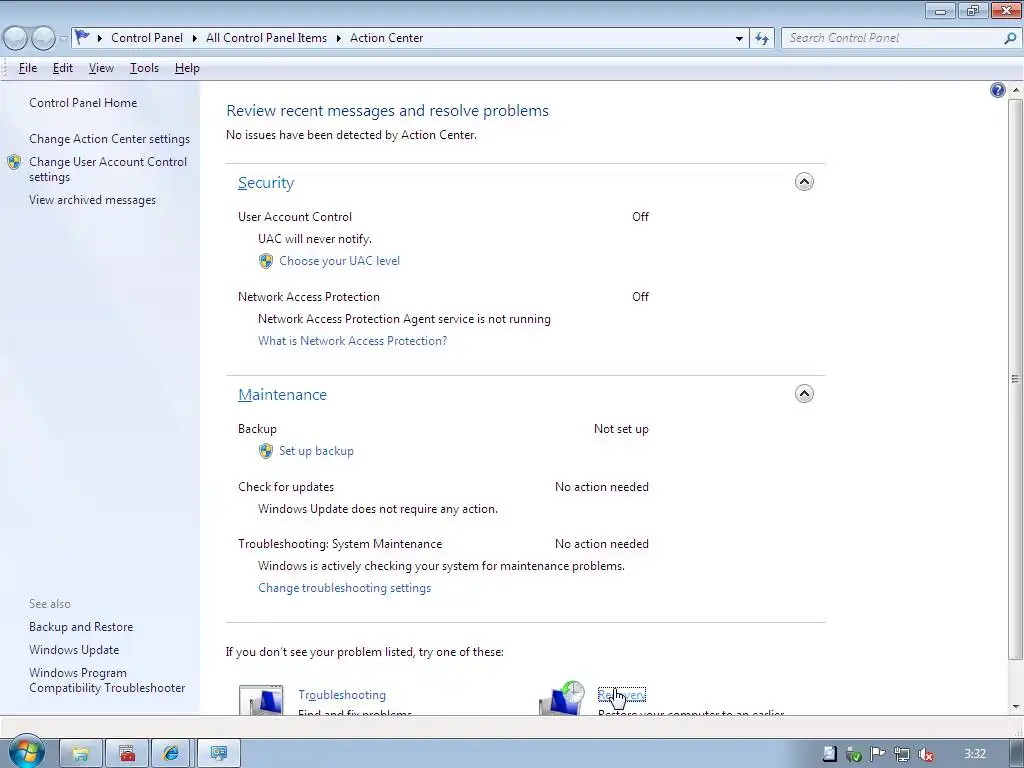The width and height of the screenshot is (1024, 768).
Task: Click the vertical scrollbar thumb
Action: (x=1015, y=379)
